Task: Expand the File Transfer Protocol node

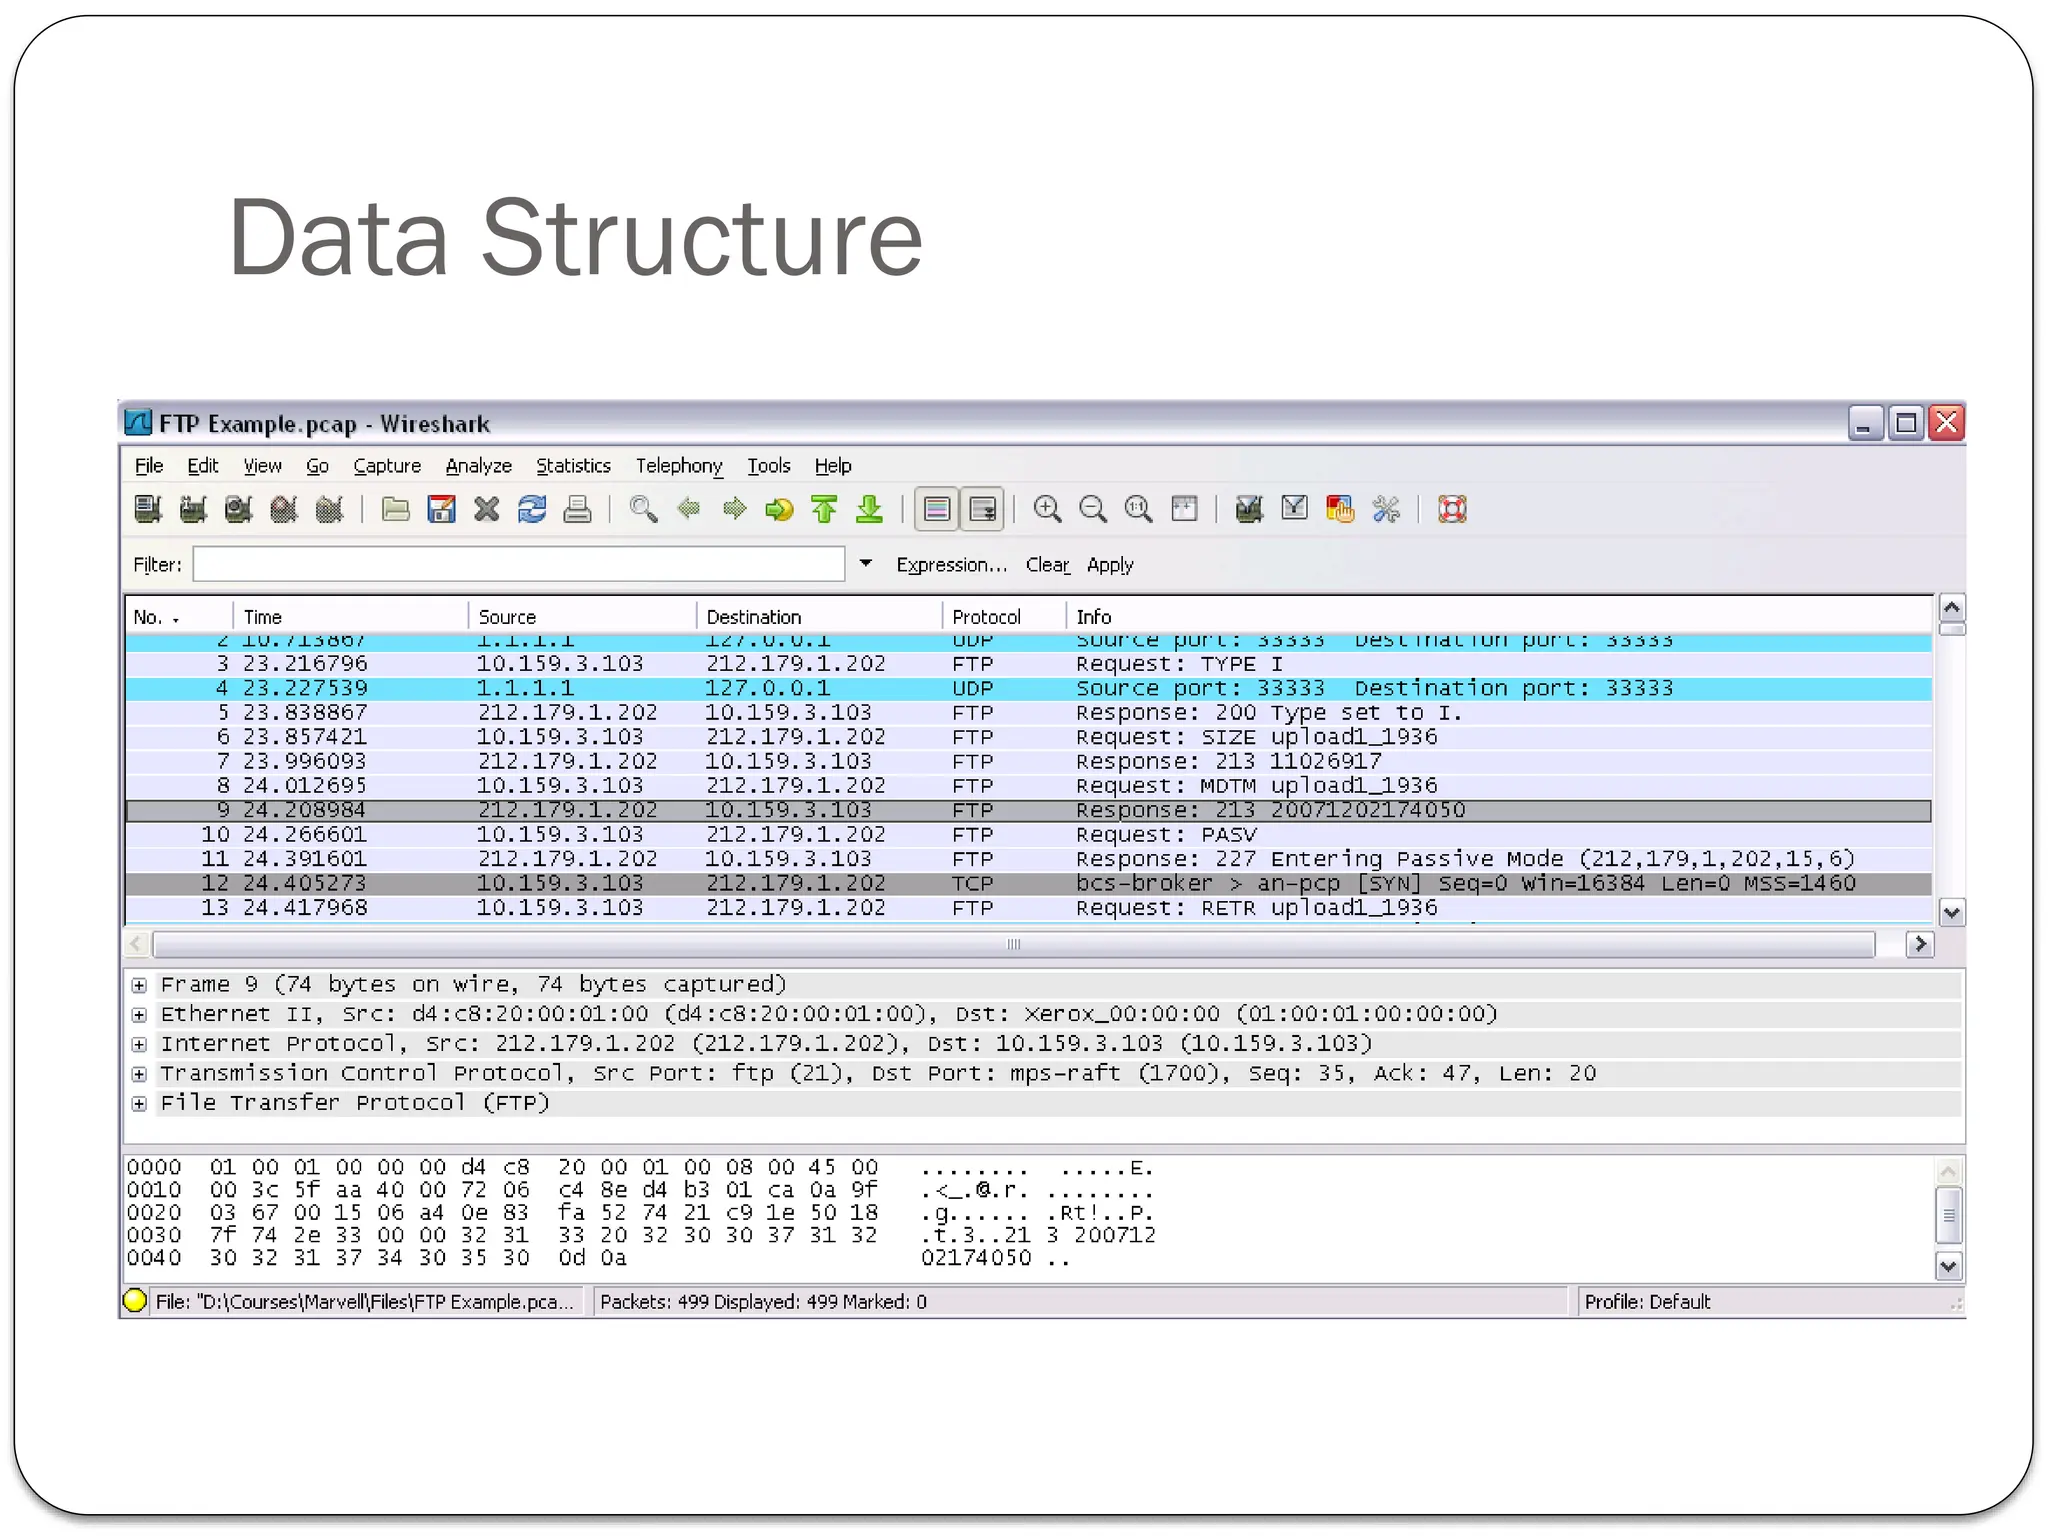Action: 140,1104
